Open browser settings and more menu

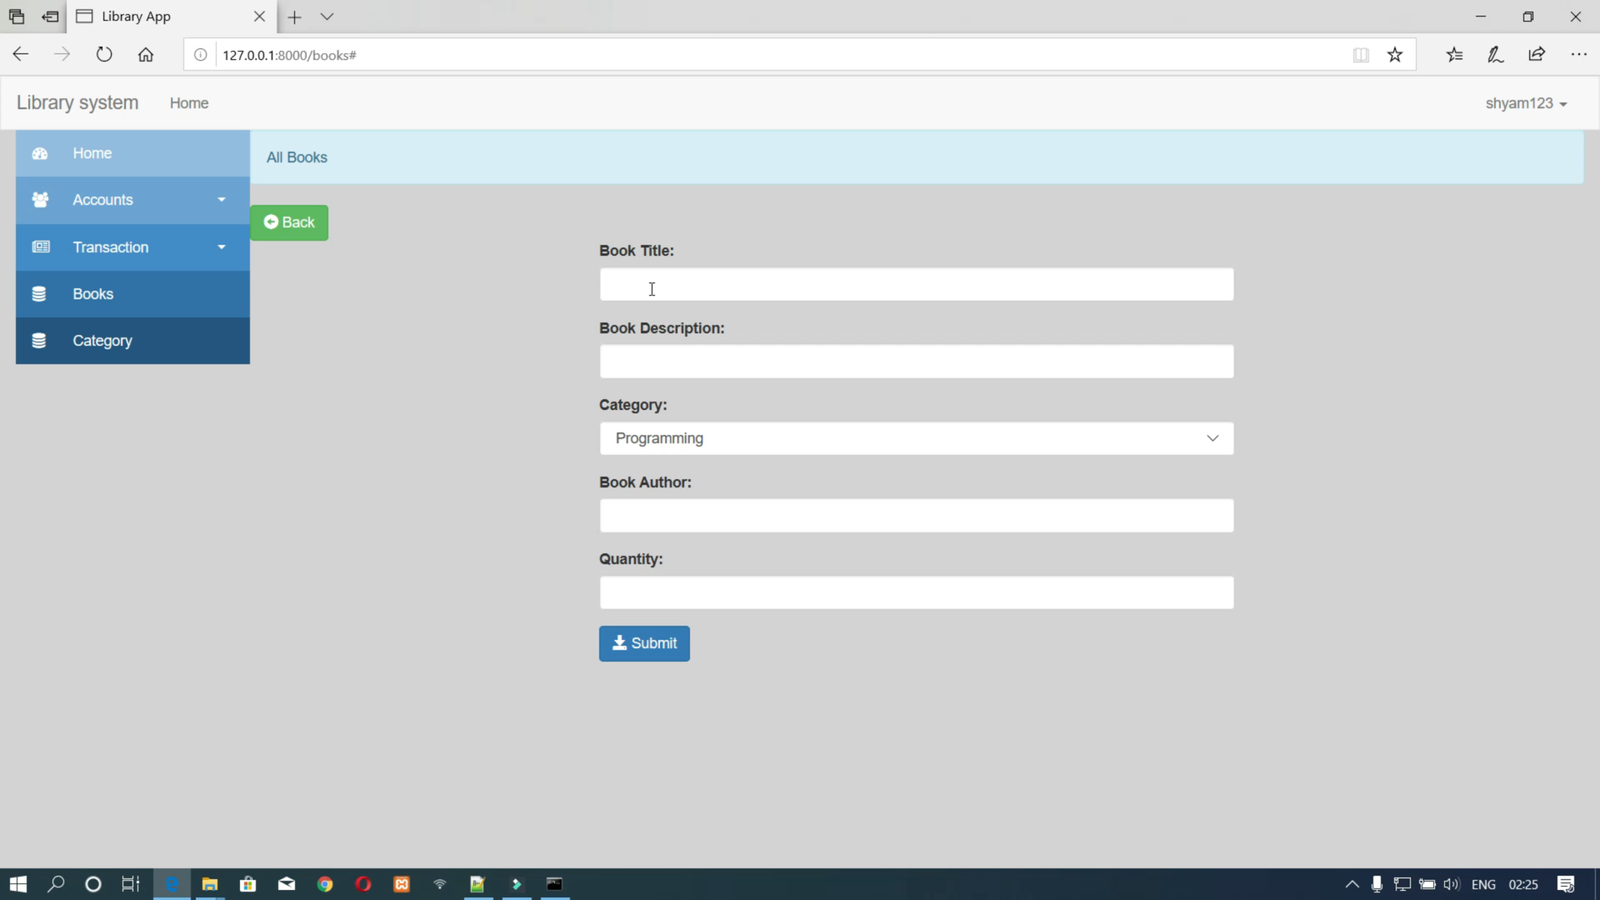1578,55
